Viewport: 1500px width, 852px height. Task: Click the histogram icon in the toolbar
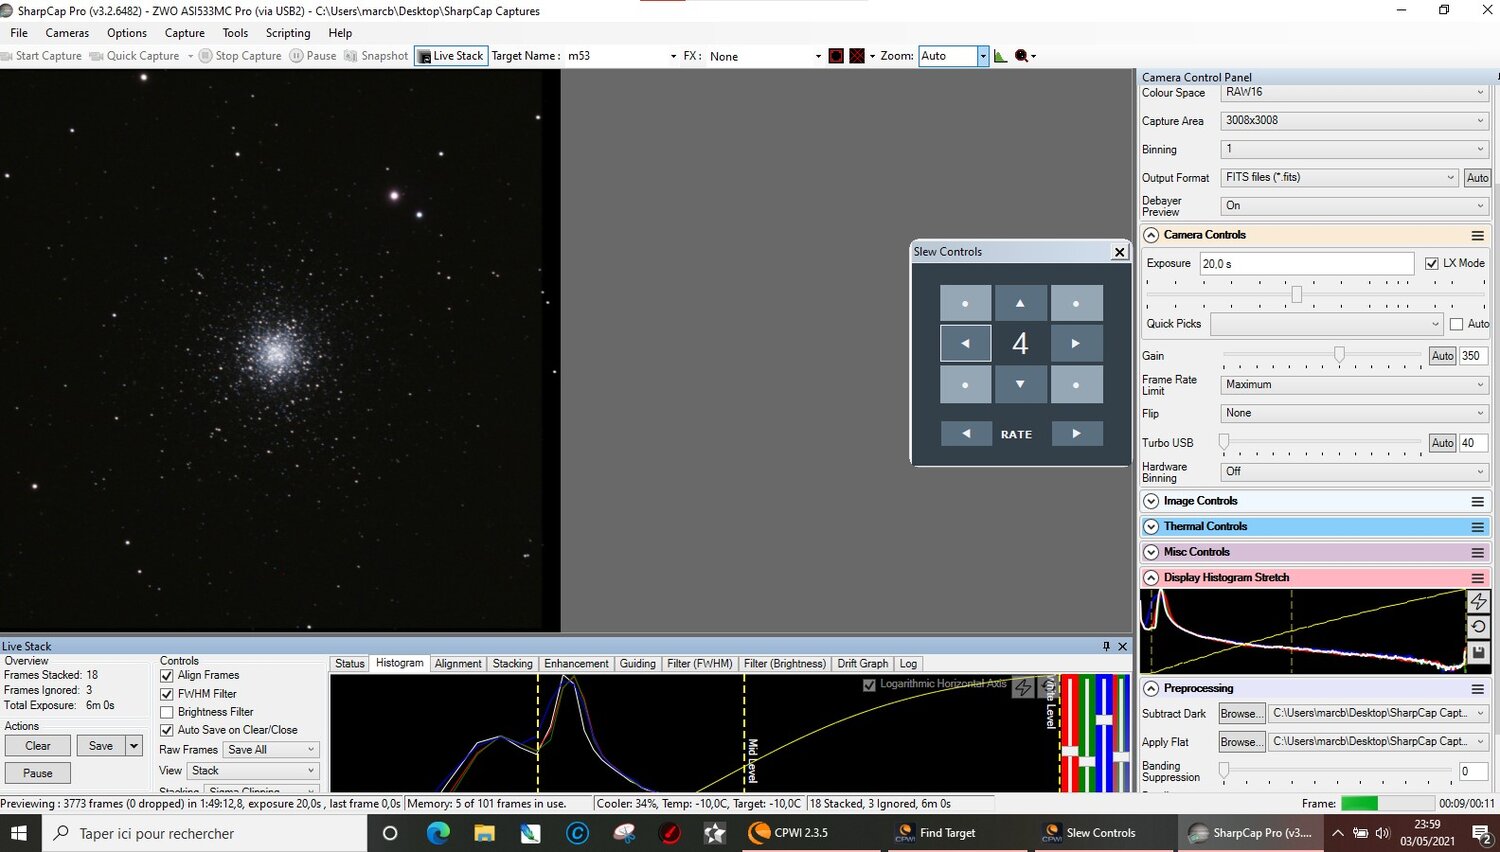(1001, 56)
